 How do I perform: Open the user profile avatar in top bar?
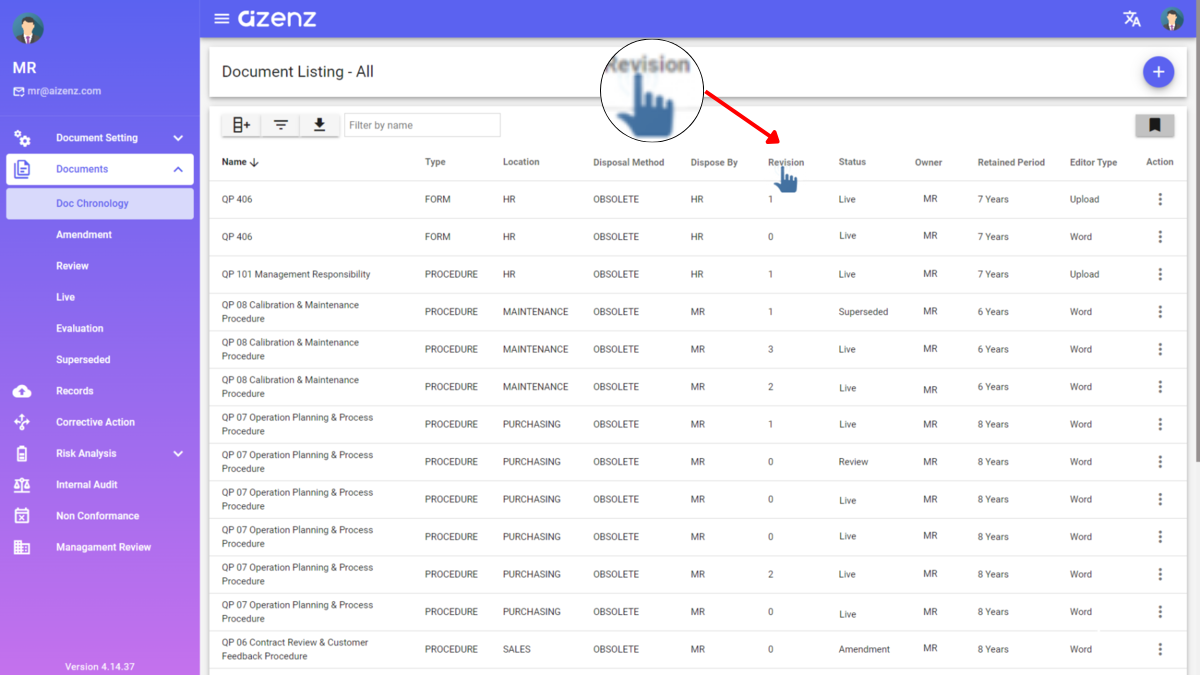pos(1171,19)
